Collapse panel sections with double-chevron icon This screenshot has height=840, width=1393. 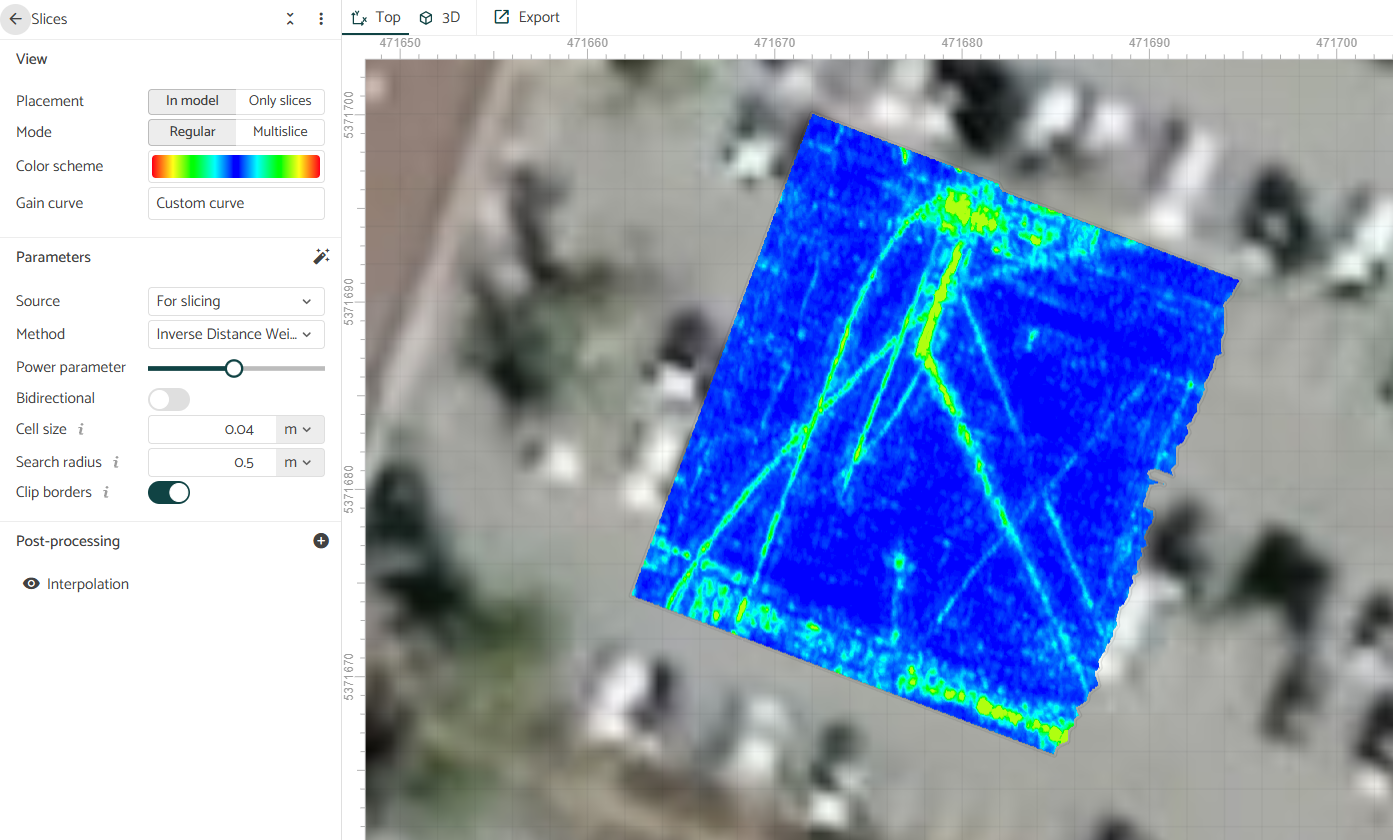pyautogui.click(x=290, y=19)
